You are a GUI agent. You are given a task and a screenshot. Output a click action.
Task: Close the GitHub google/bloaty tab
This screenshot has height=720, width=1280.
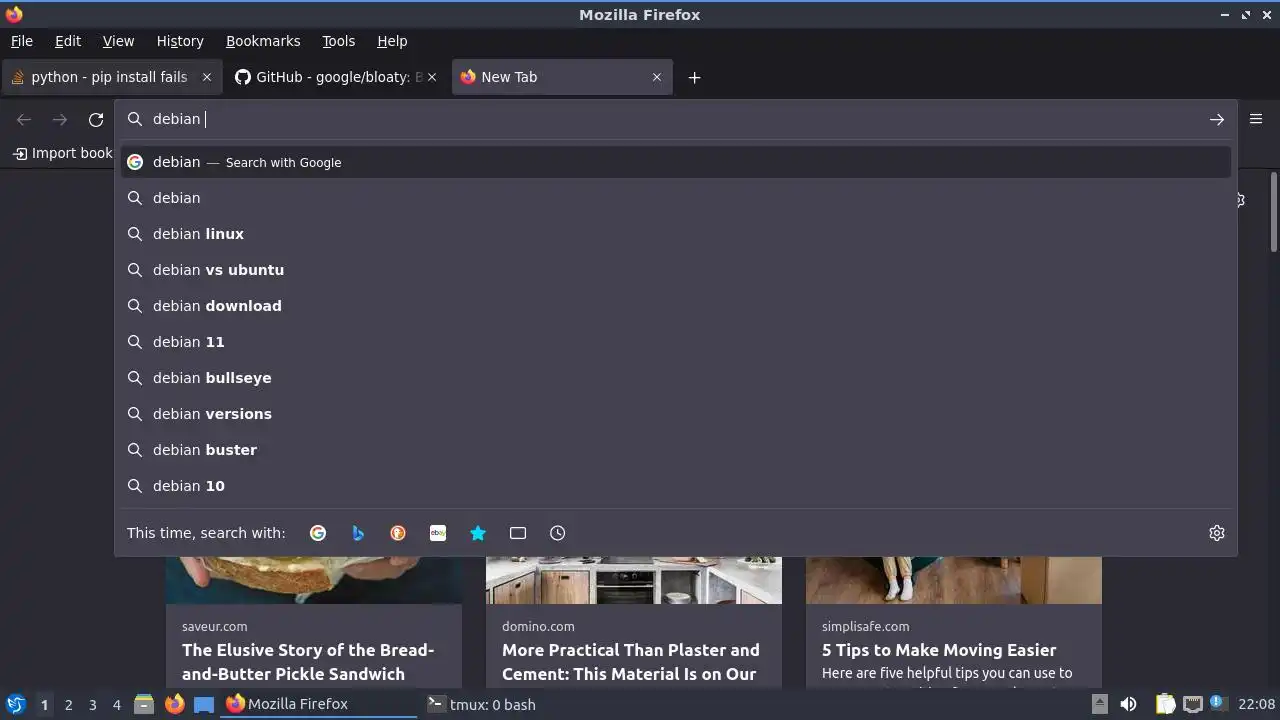click(432, 77)
